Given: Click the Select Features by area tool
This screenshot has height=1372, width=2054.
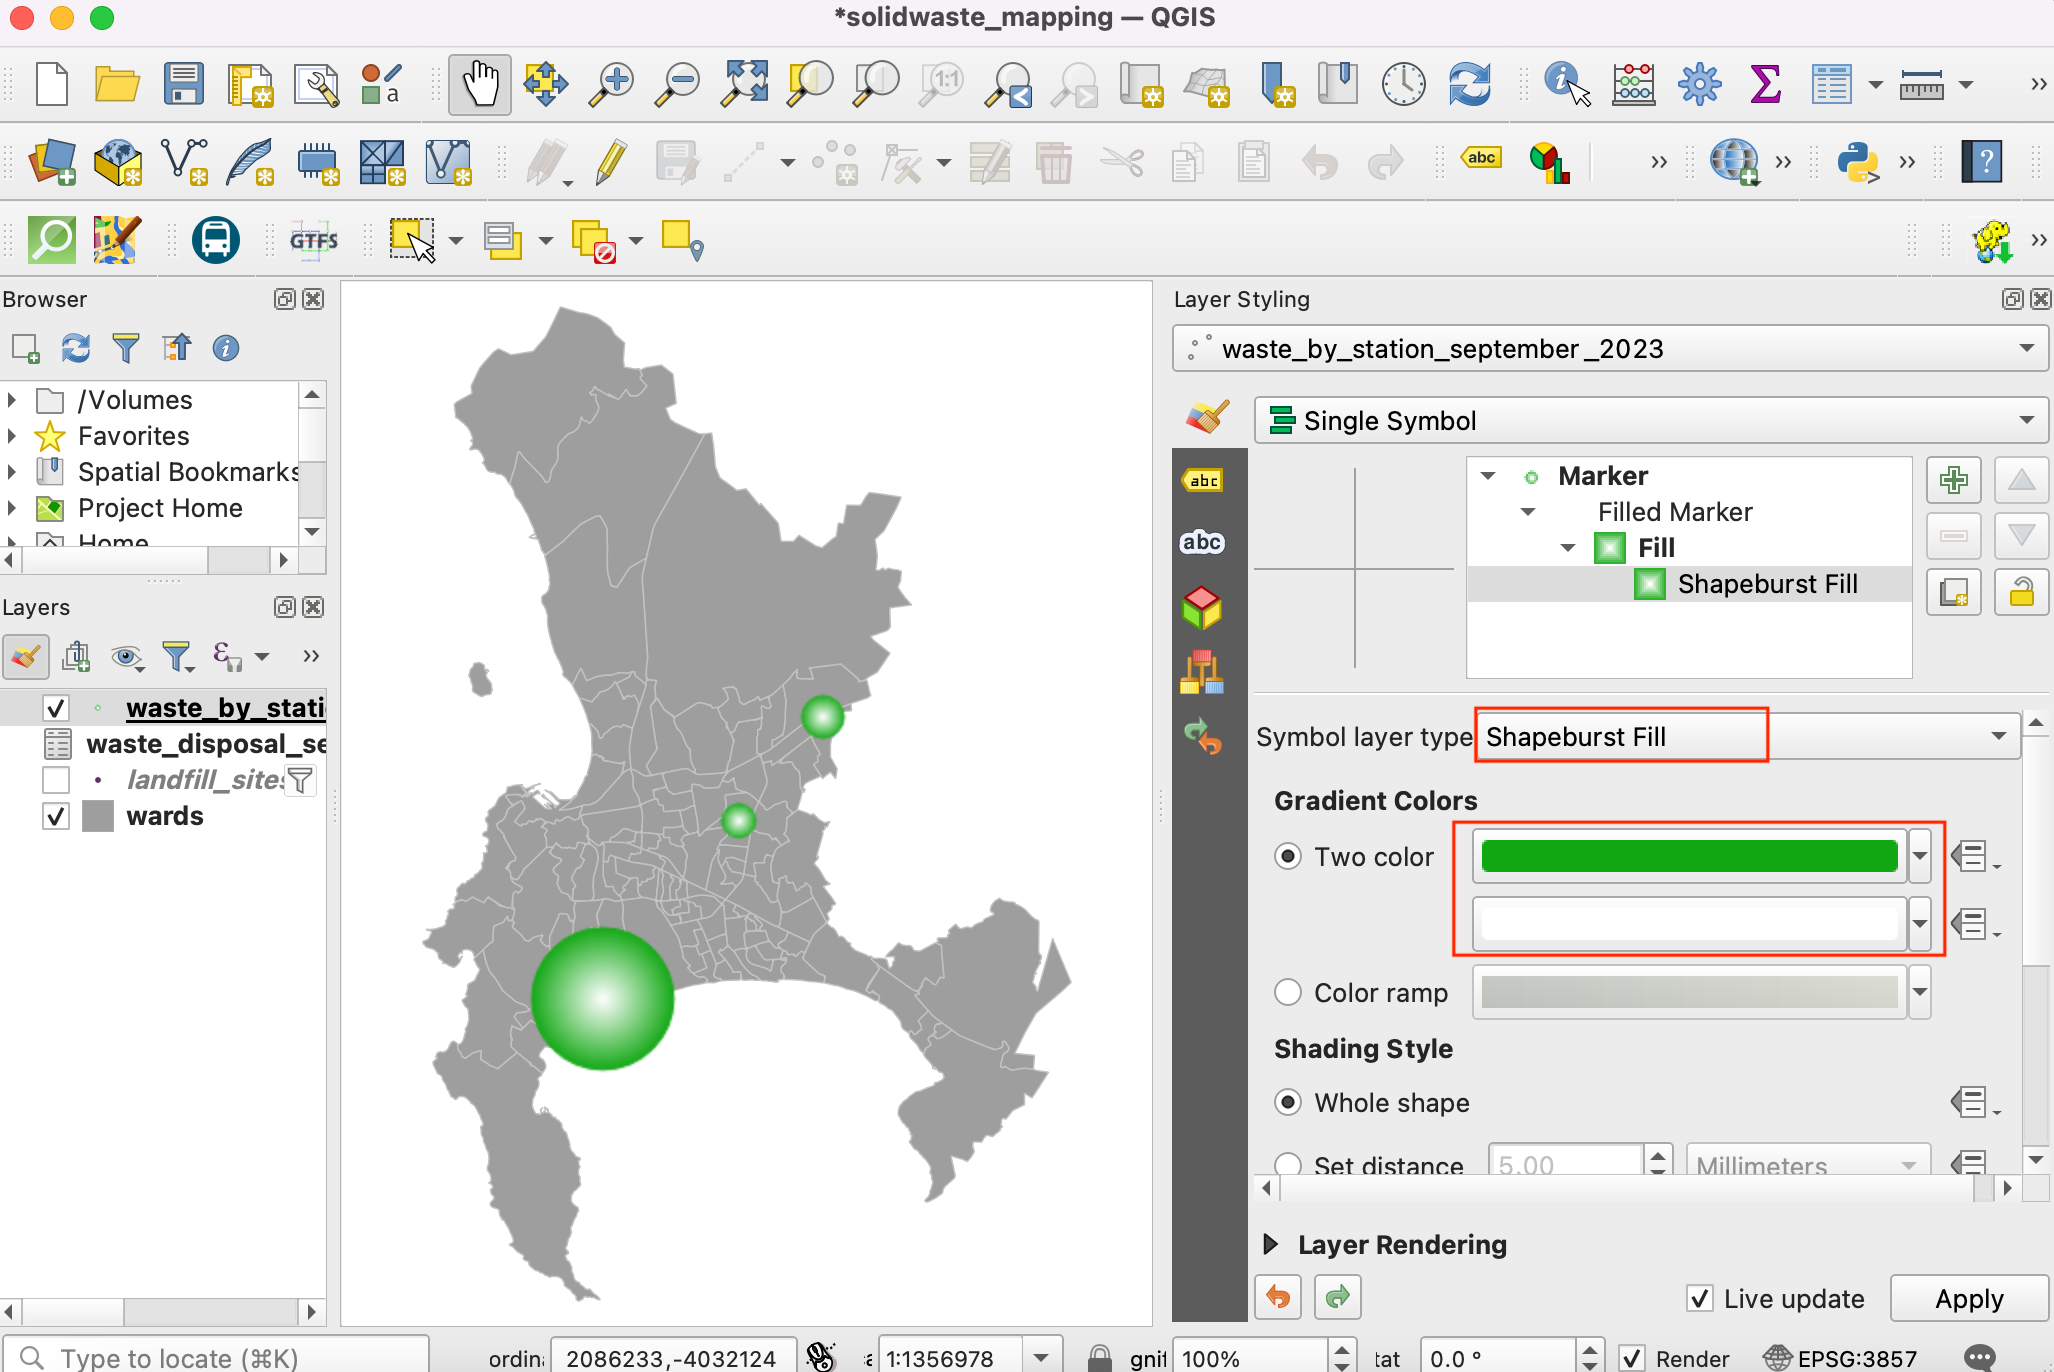Looking at the screenshot, I should 412,240.
